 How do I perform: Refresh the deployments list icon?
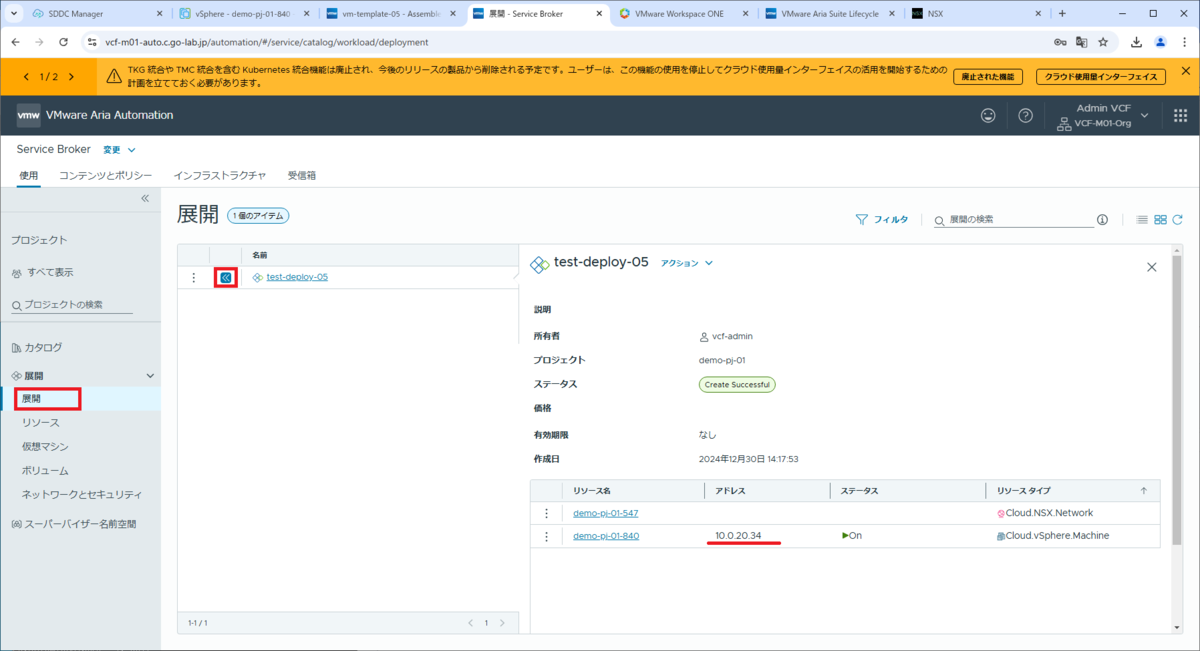coord(1177,219)
